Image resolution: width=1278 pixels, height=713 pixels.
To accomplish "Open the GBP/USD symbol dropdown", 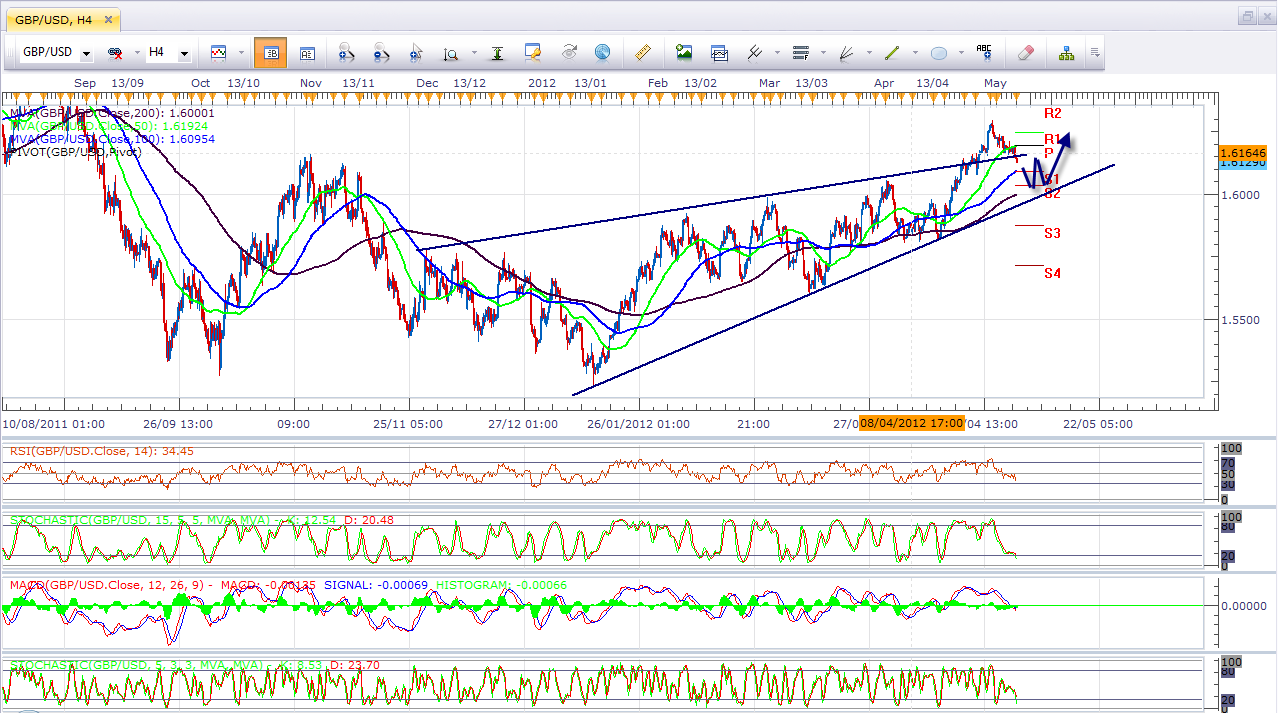I will point(87,53).
